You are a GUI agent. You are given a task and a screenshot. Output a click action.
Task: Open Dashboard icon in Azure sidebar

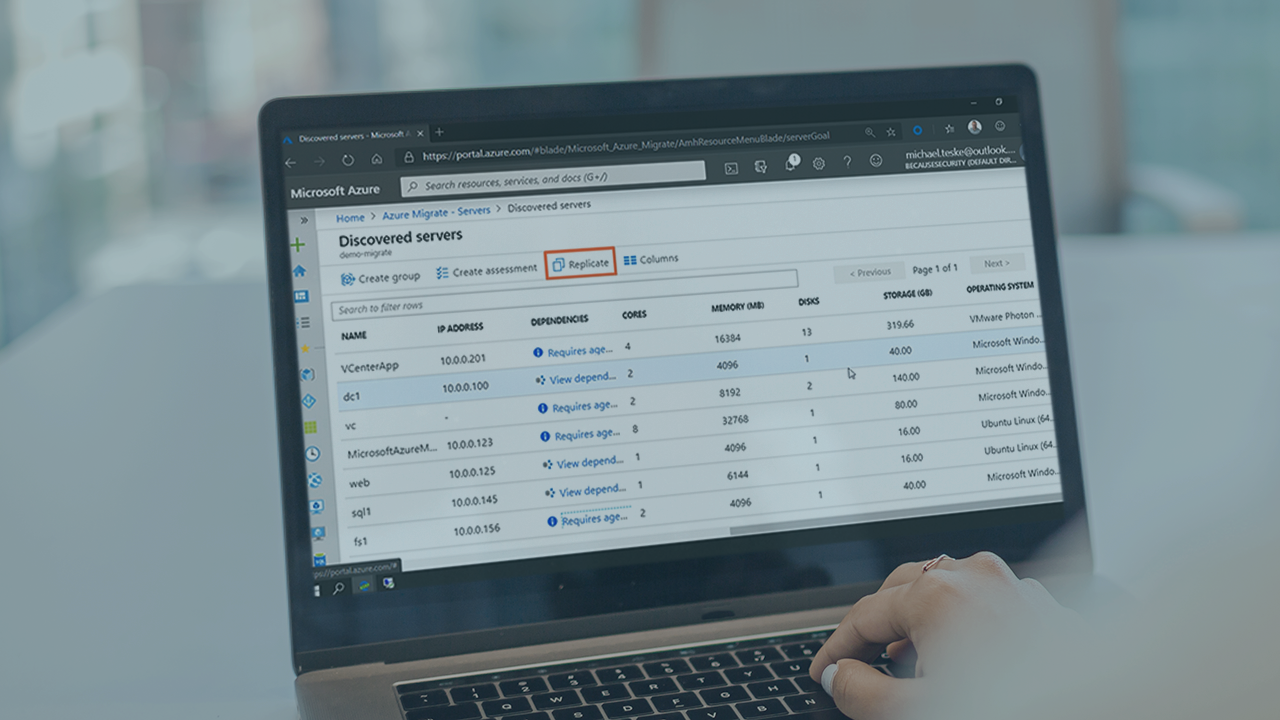coord(301,297)
